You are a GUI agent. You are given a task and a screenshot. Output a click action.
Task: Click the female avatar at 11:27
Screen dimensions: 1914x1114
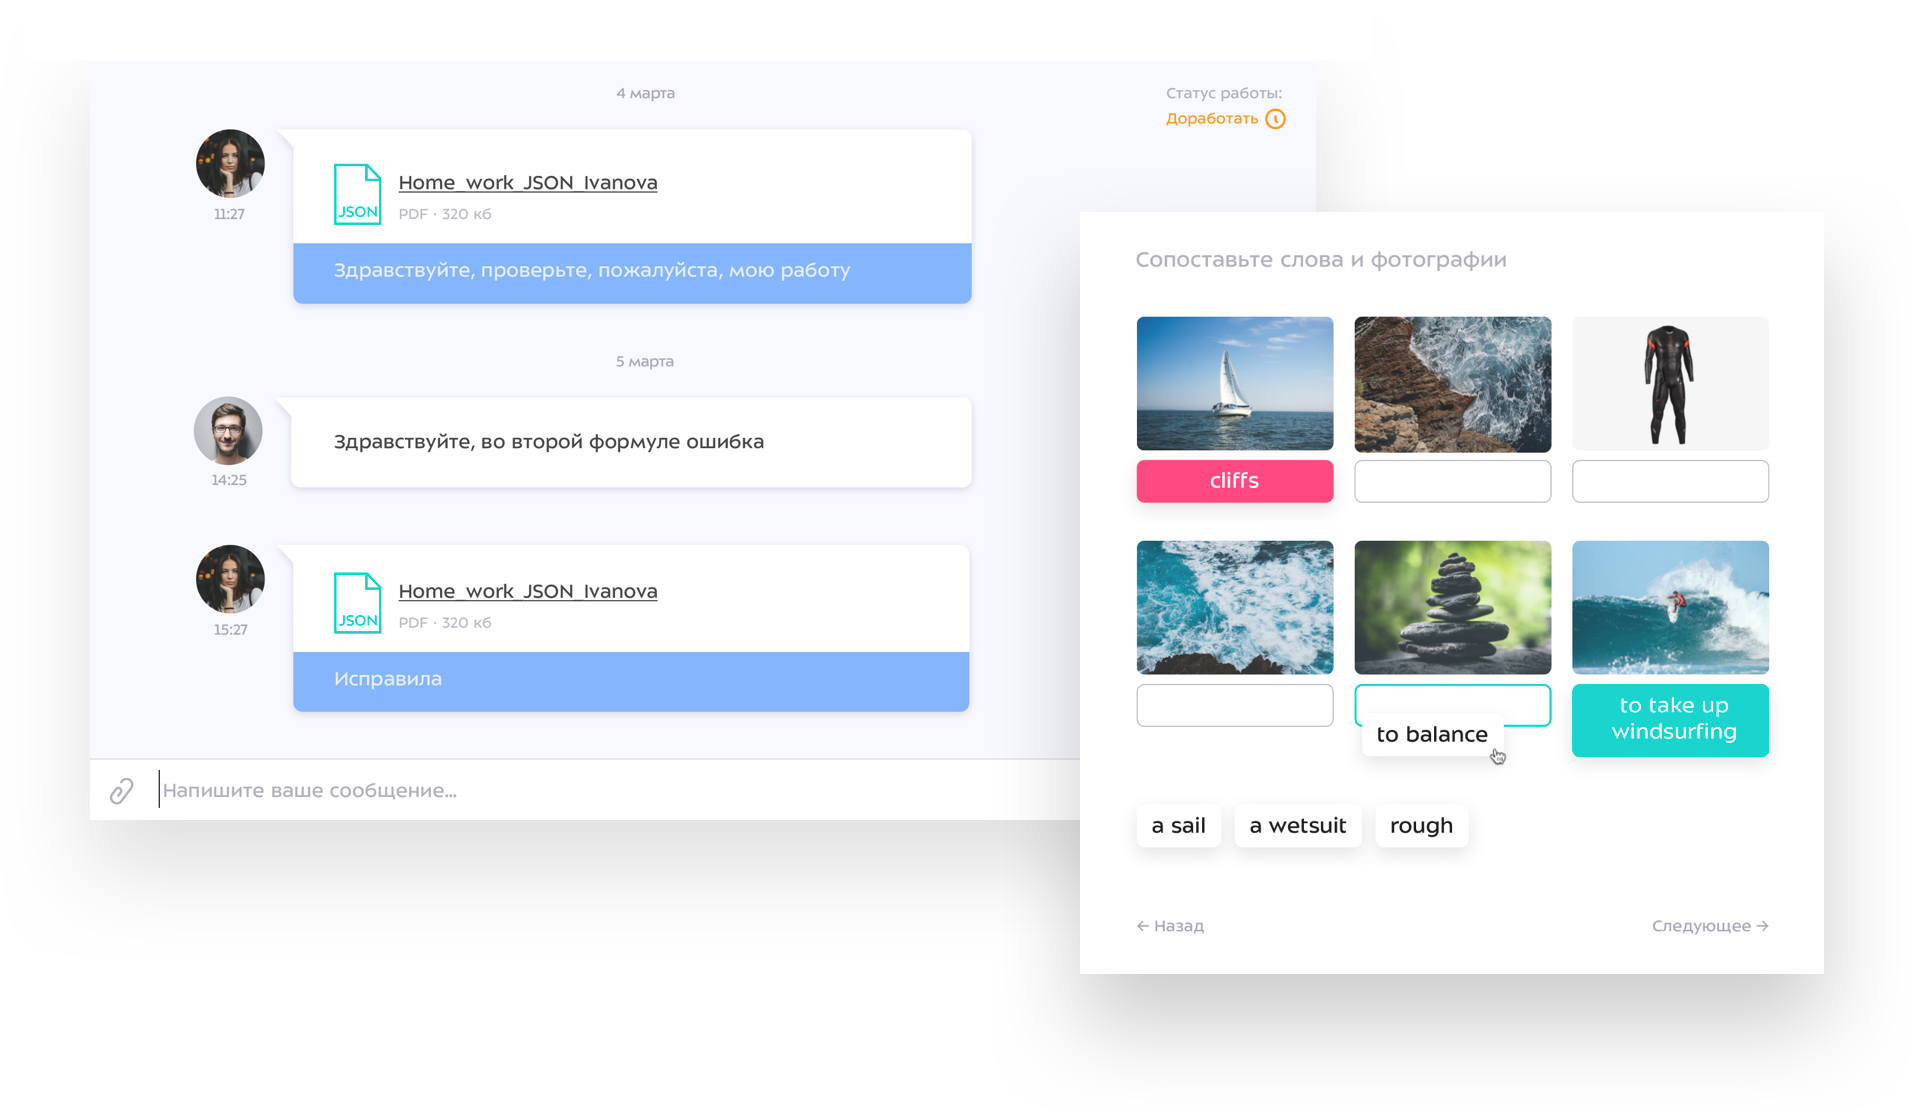point(230,164)
